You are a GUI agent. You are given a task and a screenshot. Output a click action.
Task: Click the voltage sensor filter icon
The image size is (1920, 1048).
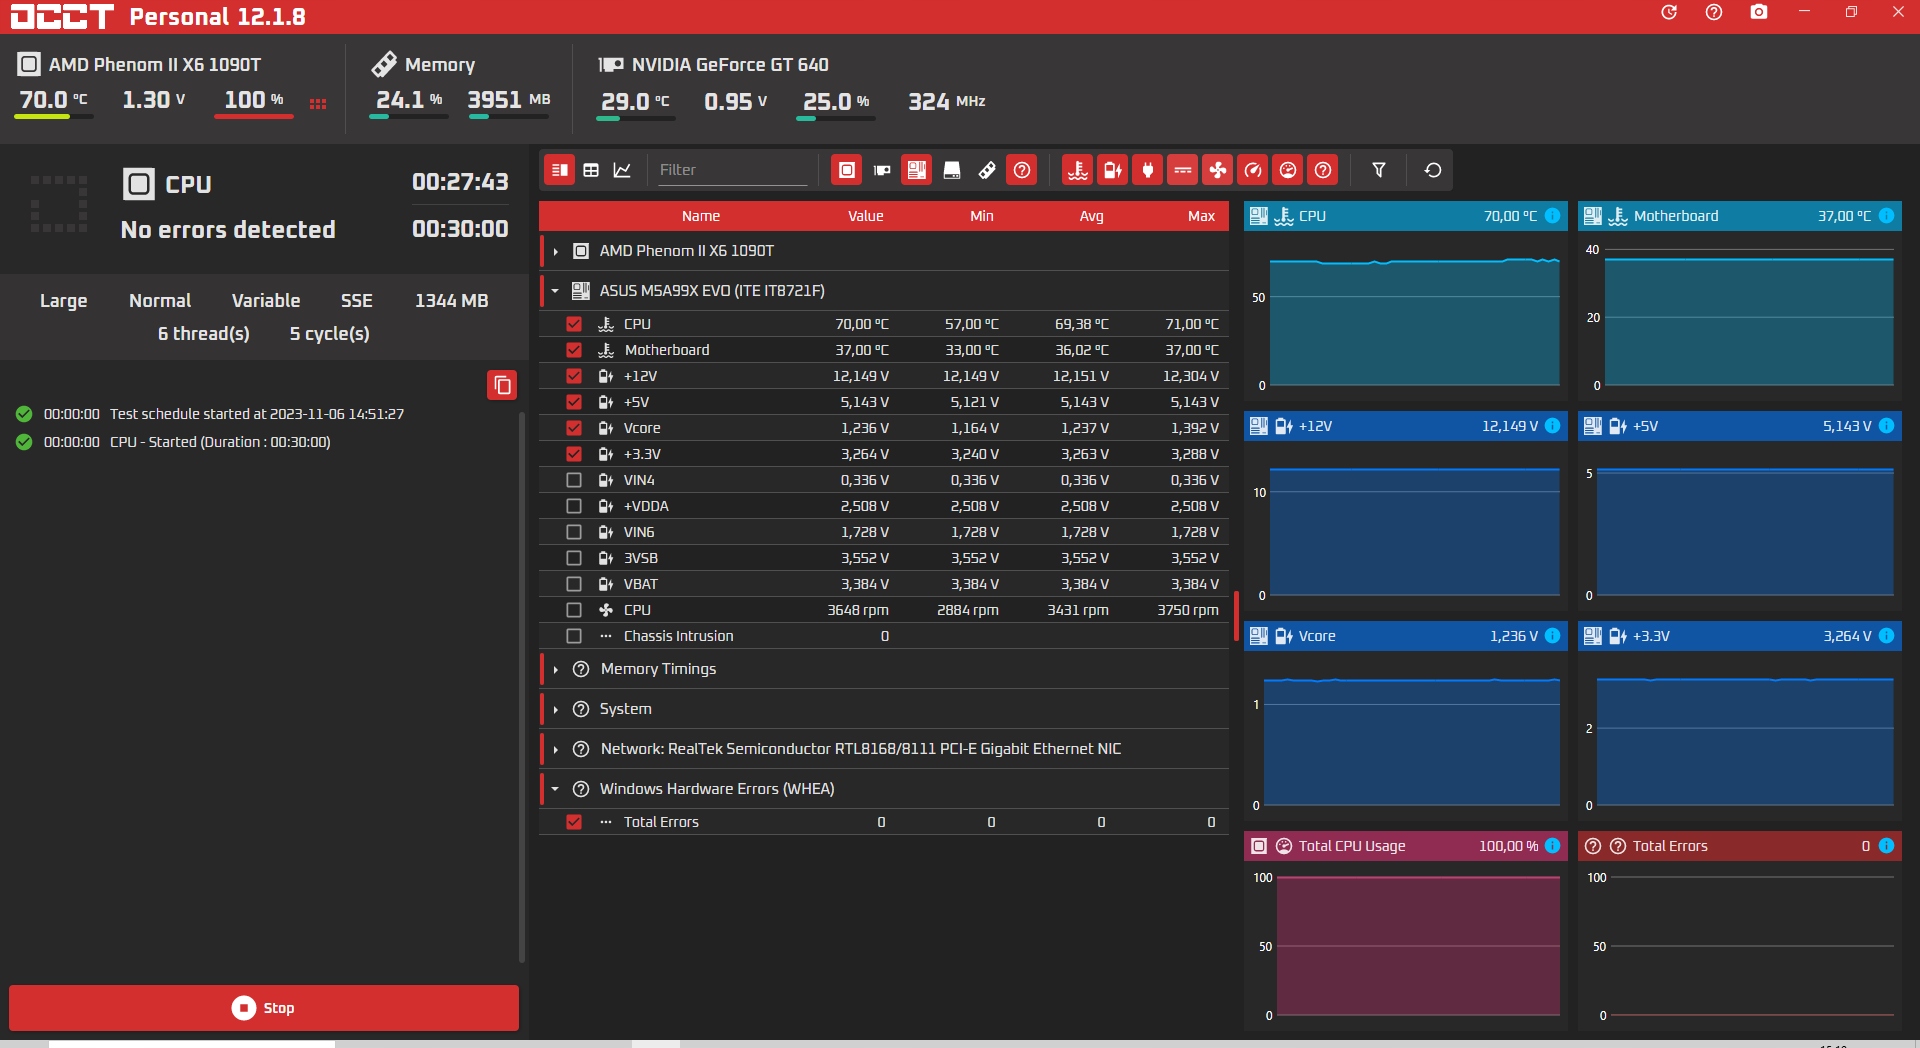pos(1112,170)
